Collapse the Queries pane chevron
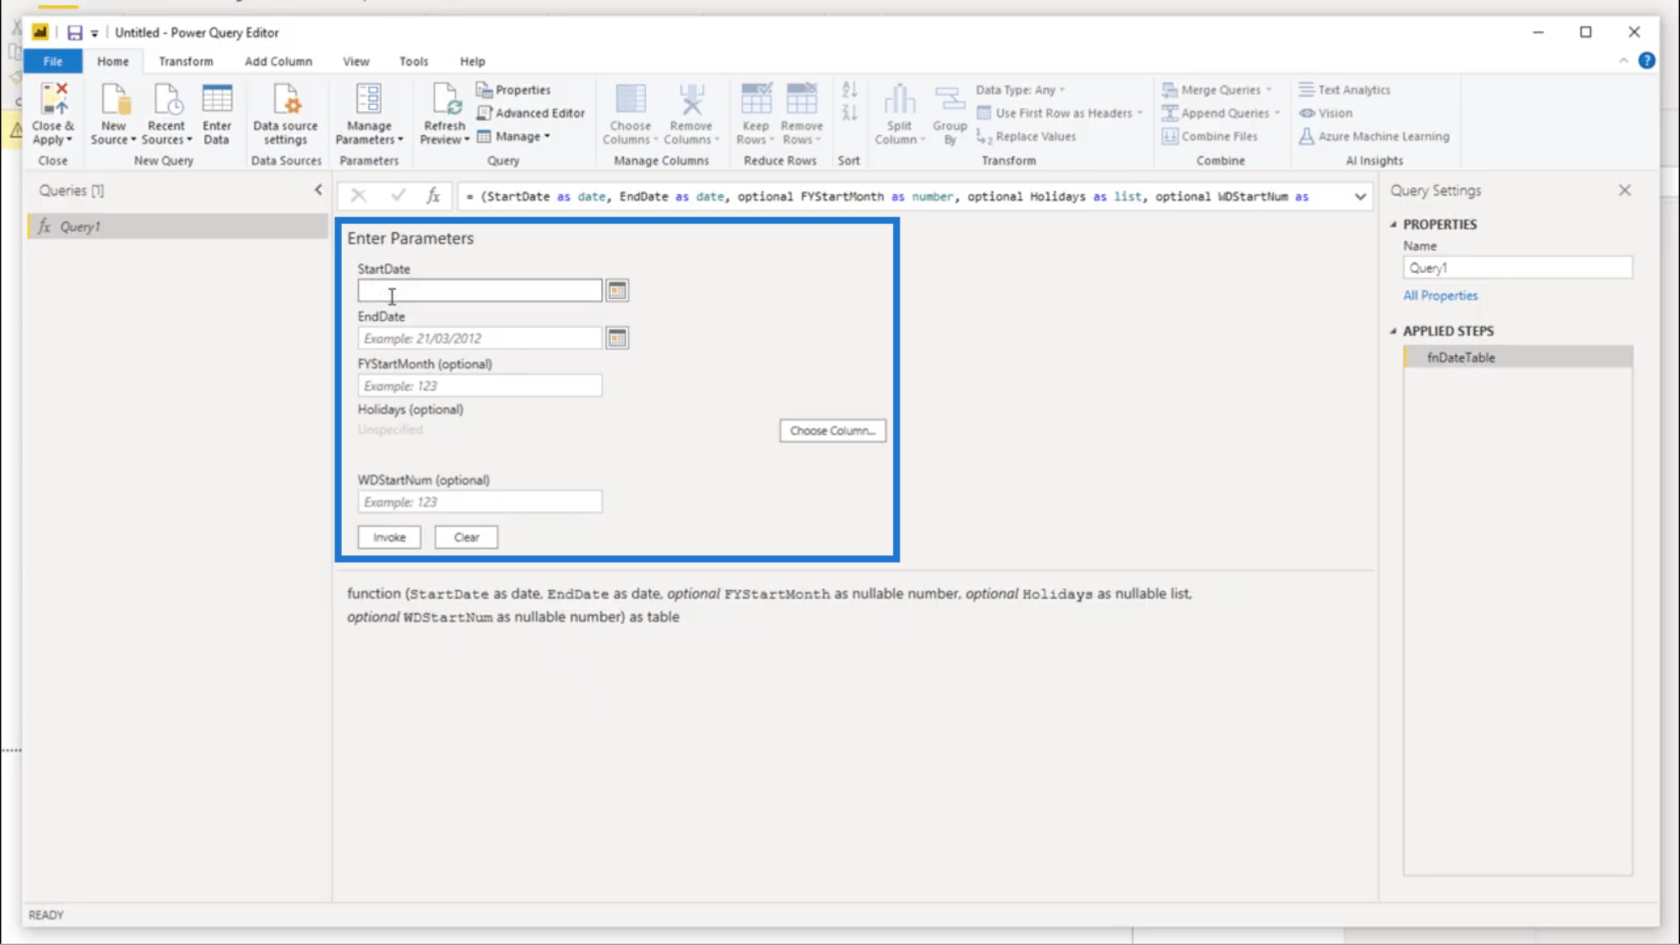Screen dimensions: 1680x945 [x=318, y=190]
